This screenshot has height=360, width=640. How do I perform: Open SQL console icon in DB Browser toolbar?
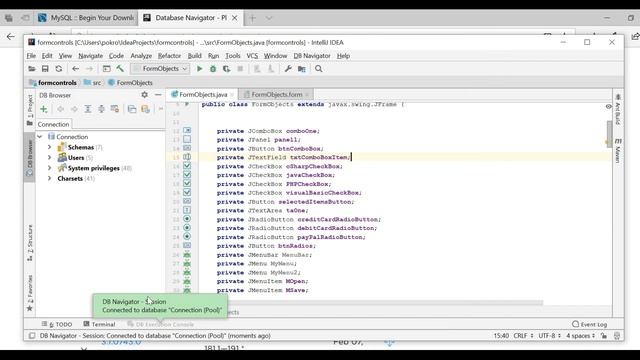tap(132, 109)
